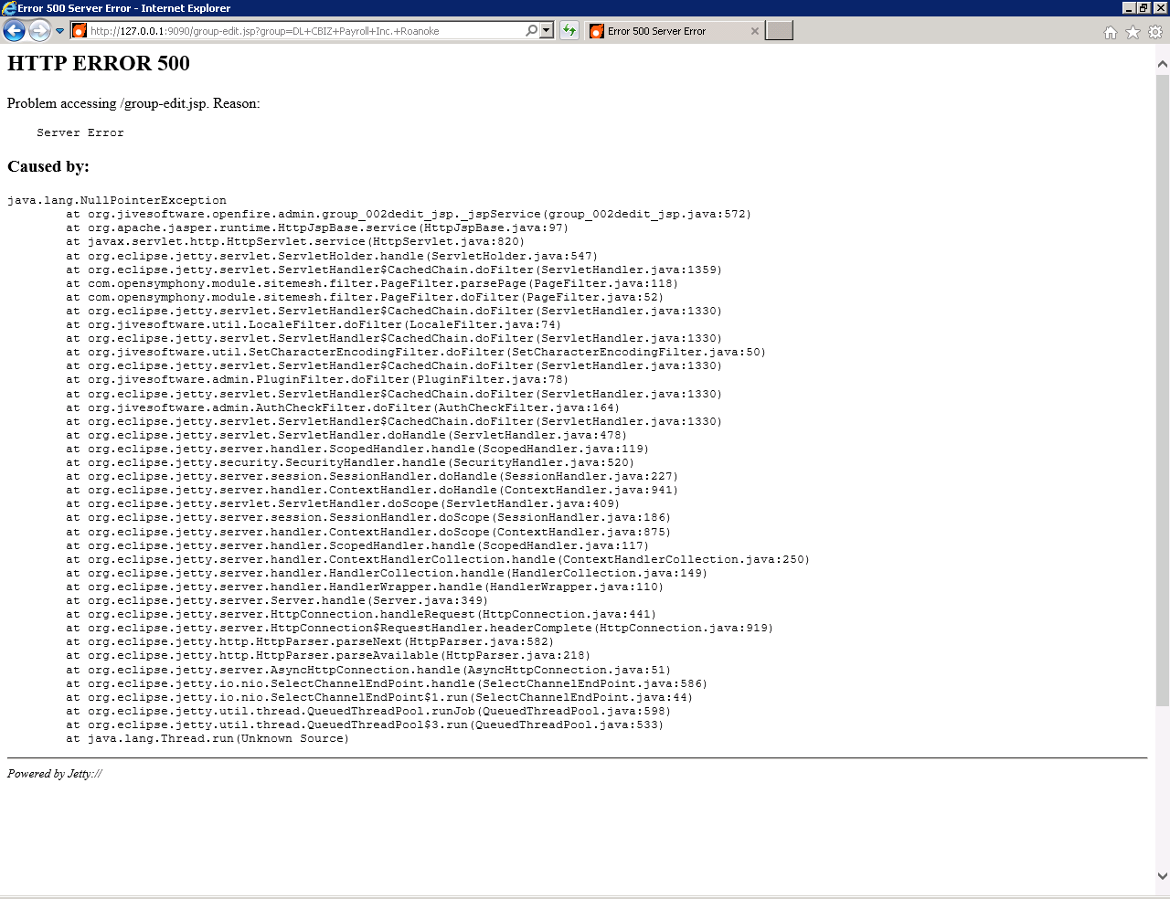Click the ContextHandlerCollection.handle stack line
This screenshot has width=1170, height=899.
pyautogui.click(x=437, y=559)
